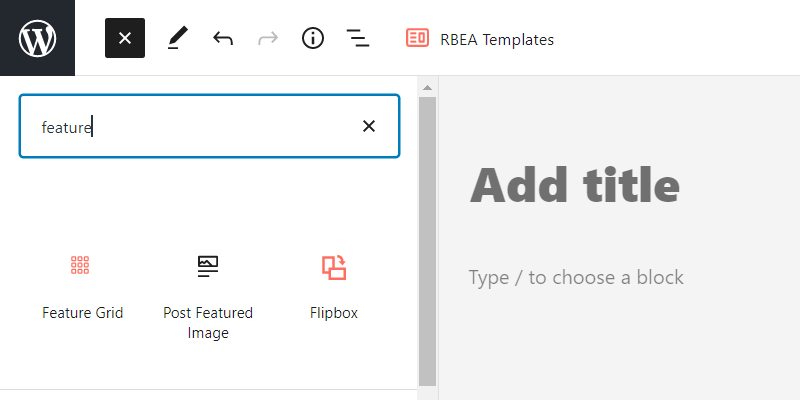This screenshot has height=400, width=800.
Task: Click the inserter panel scrollbar thumb
Action: pos(427,240)
